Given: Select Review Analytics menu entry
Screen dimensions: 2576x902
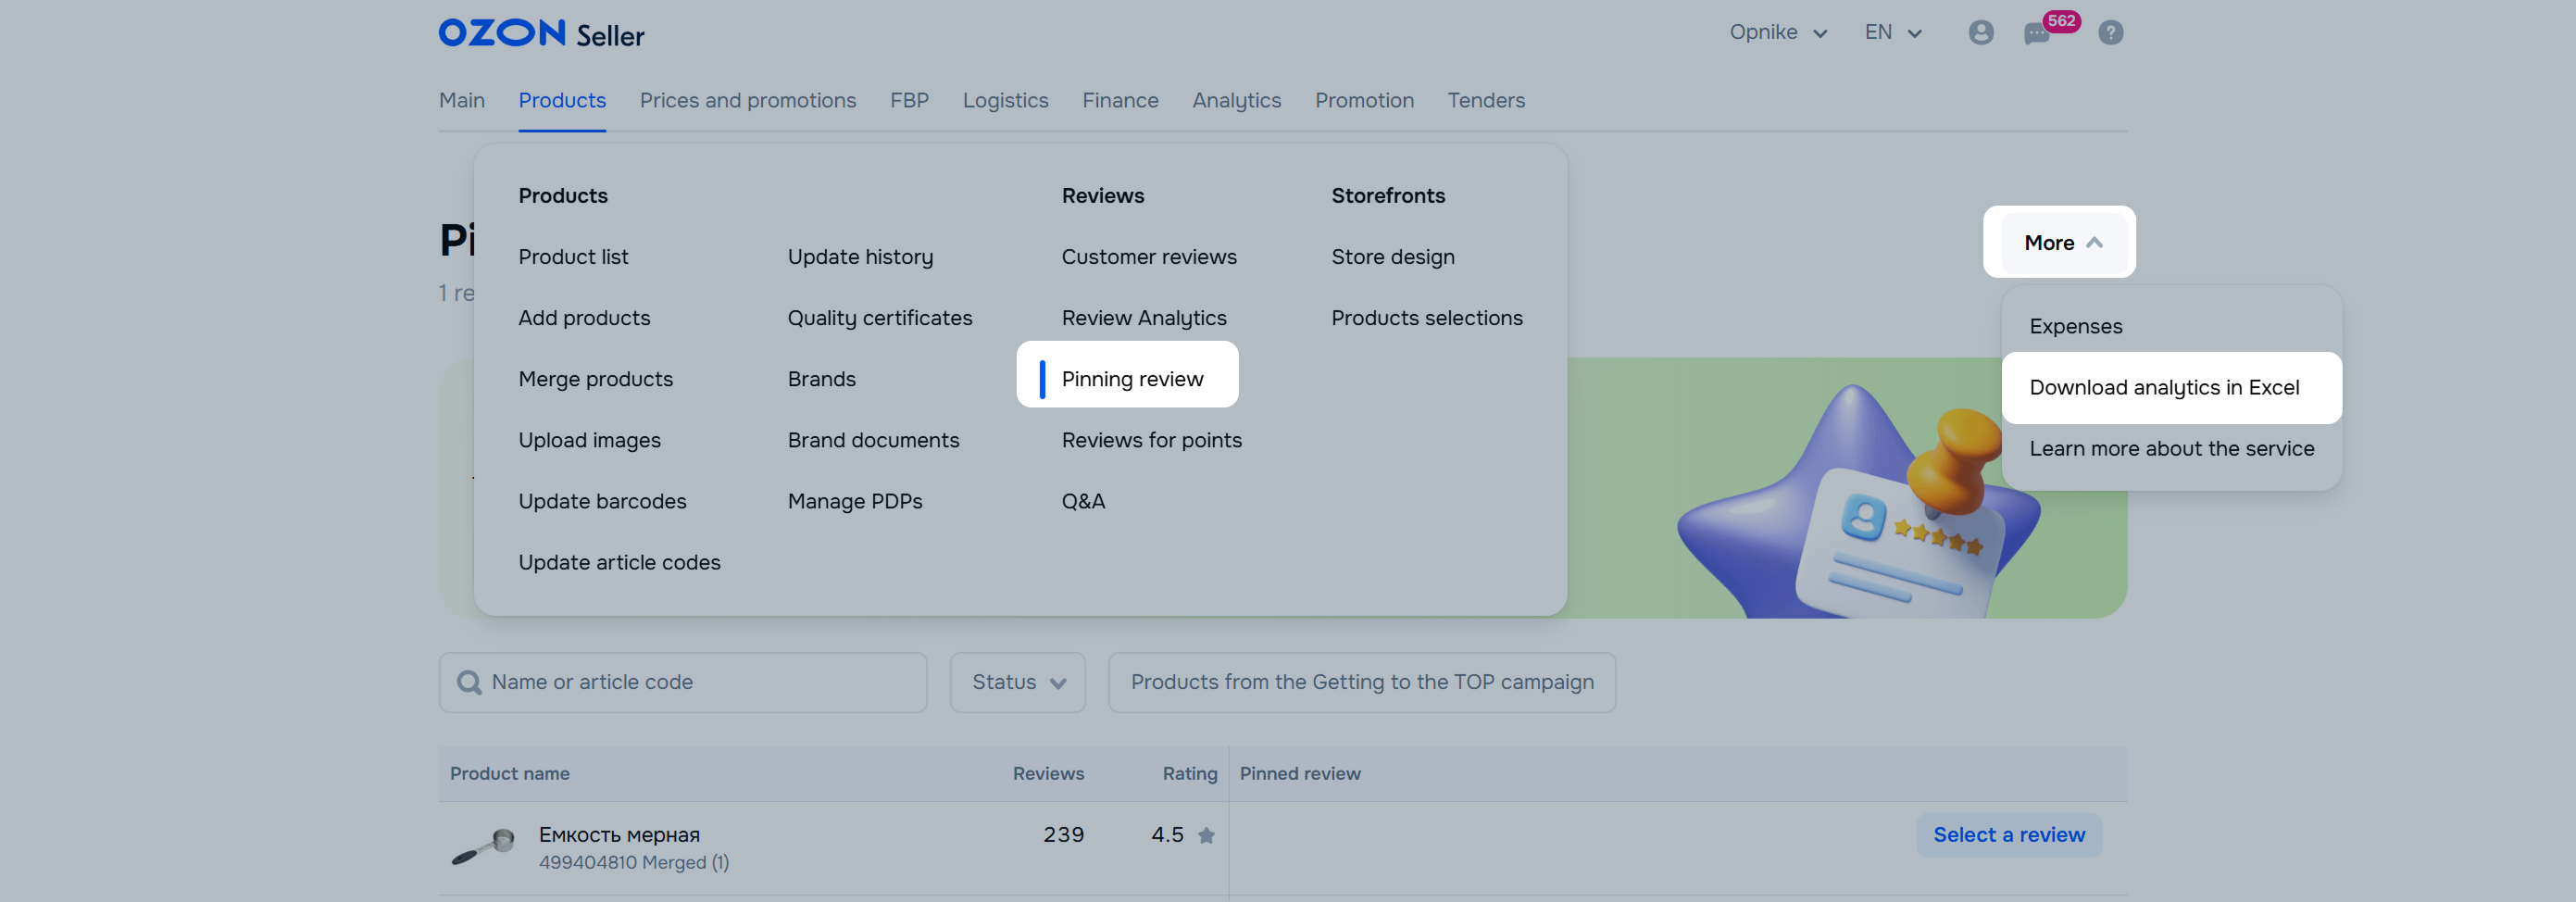Looking at the screenshot, I should [1144, 318].
